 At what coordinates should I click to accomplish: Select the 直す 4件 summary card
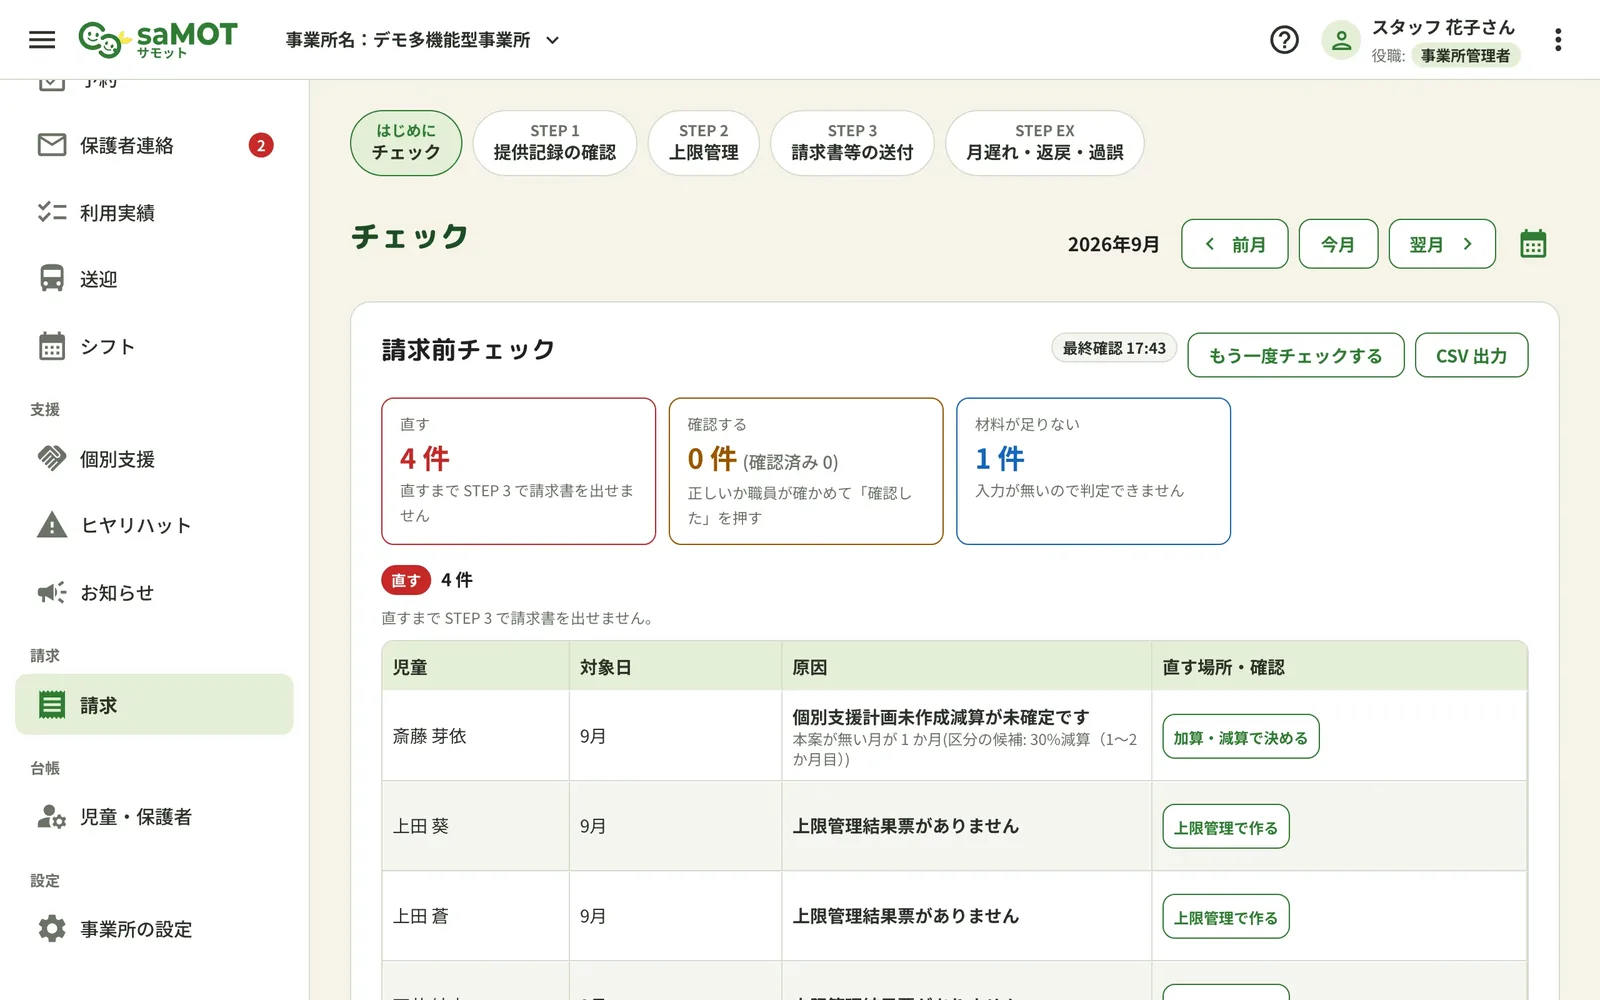[518, 471]
